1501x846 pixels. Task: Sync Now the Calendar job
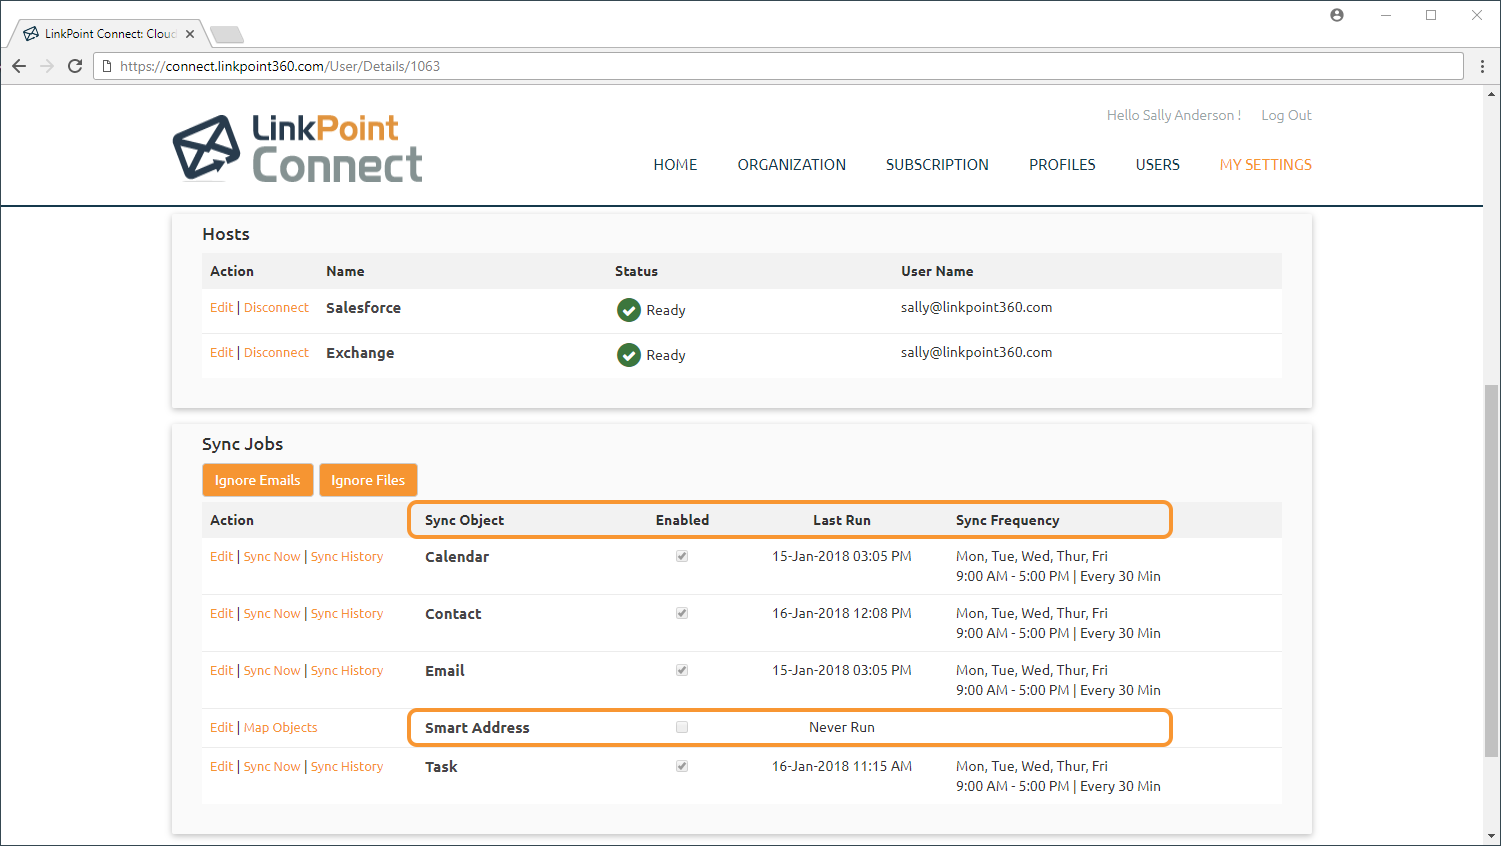(272, 557)
